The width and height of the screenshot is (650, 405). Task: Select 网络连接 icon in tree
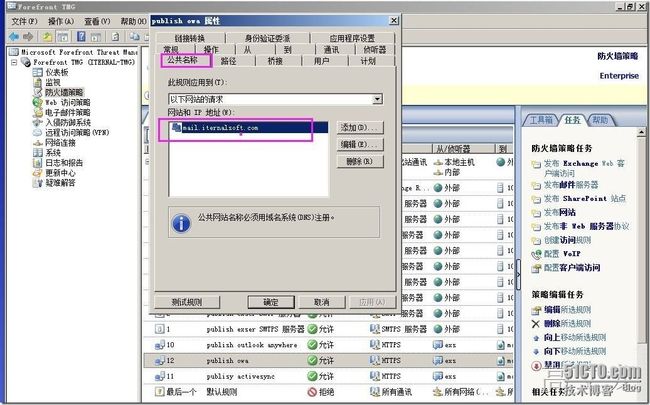click(x=37, y=143)
